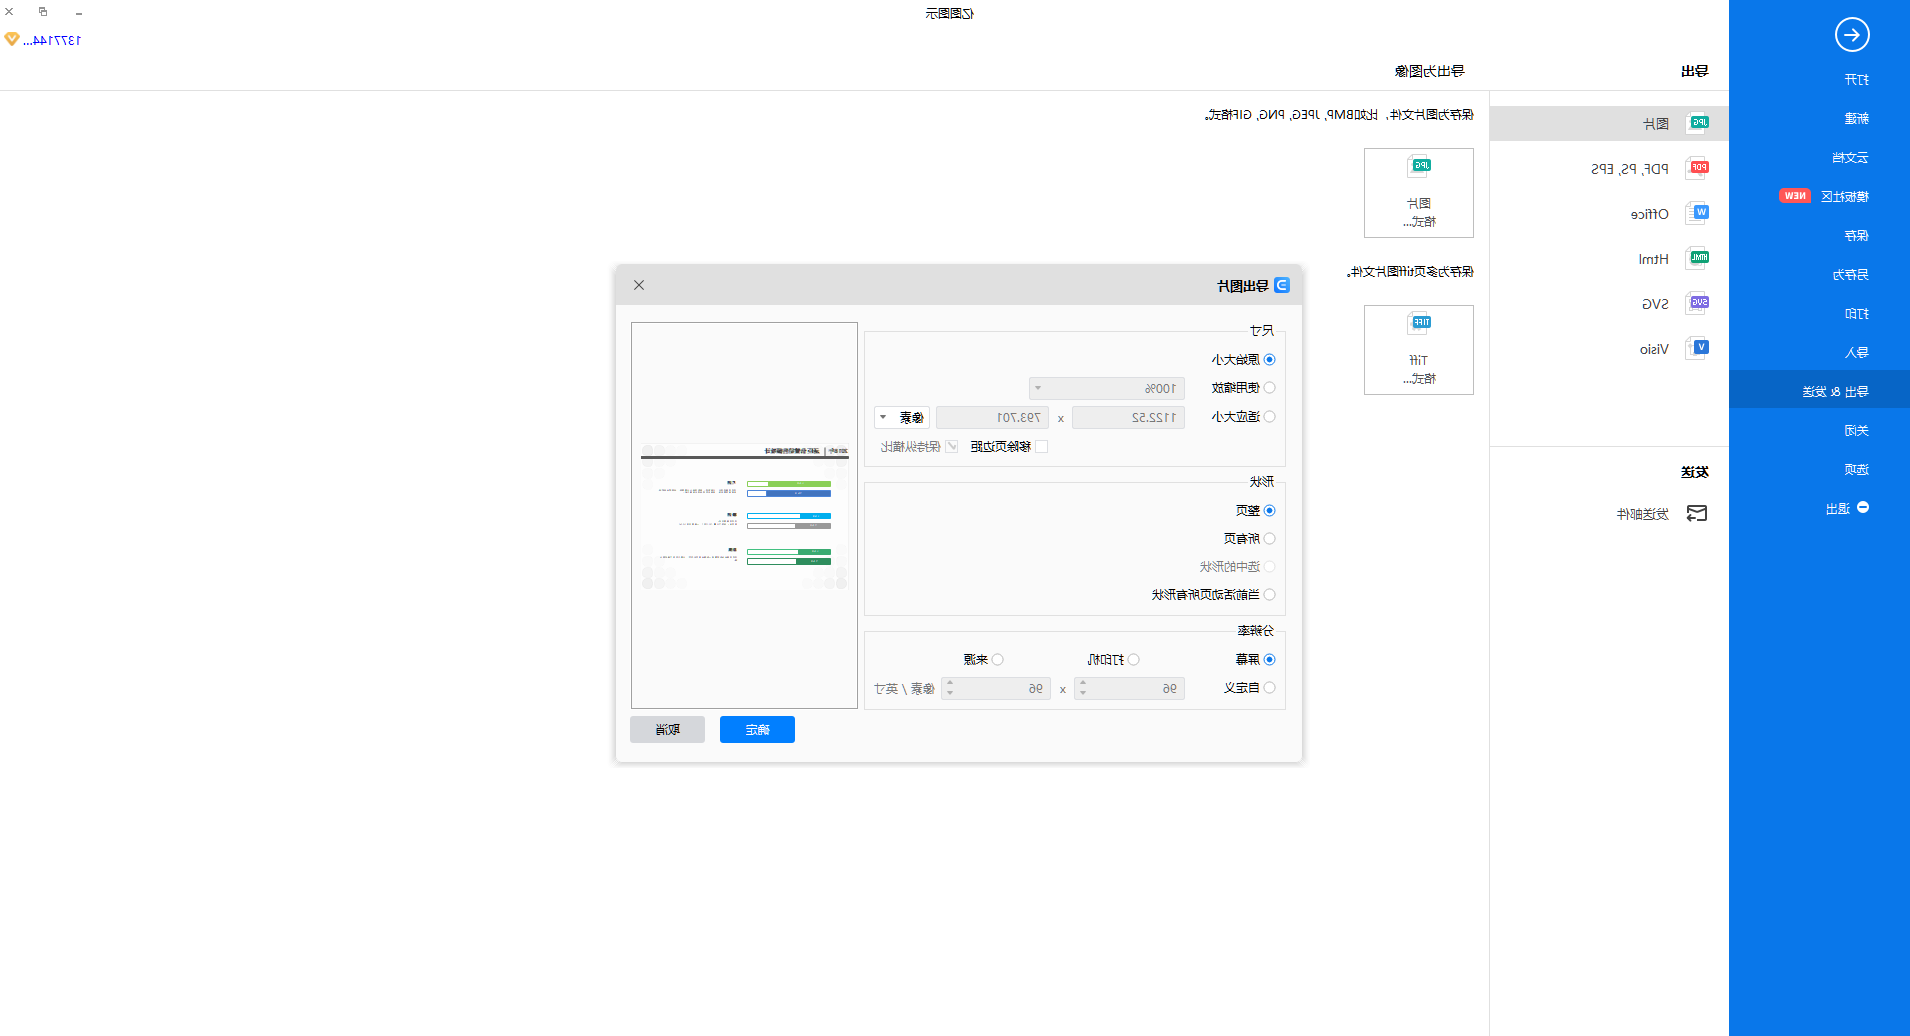Click the 发送邮件 link
1910x1036 pixels.
coord(1643,514)
